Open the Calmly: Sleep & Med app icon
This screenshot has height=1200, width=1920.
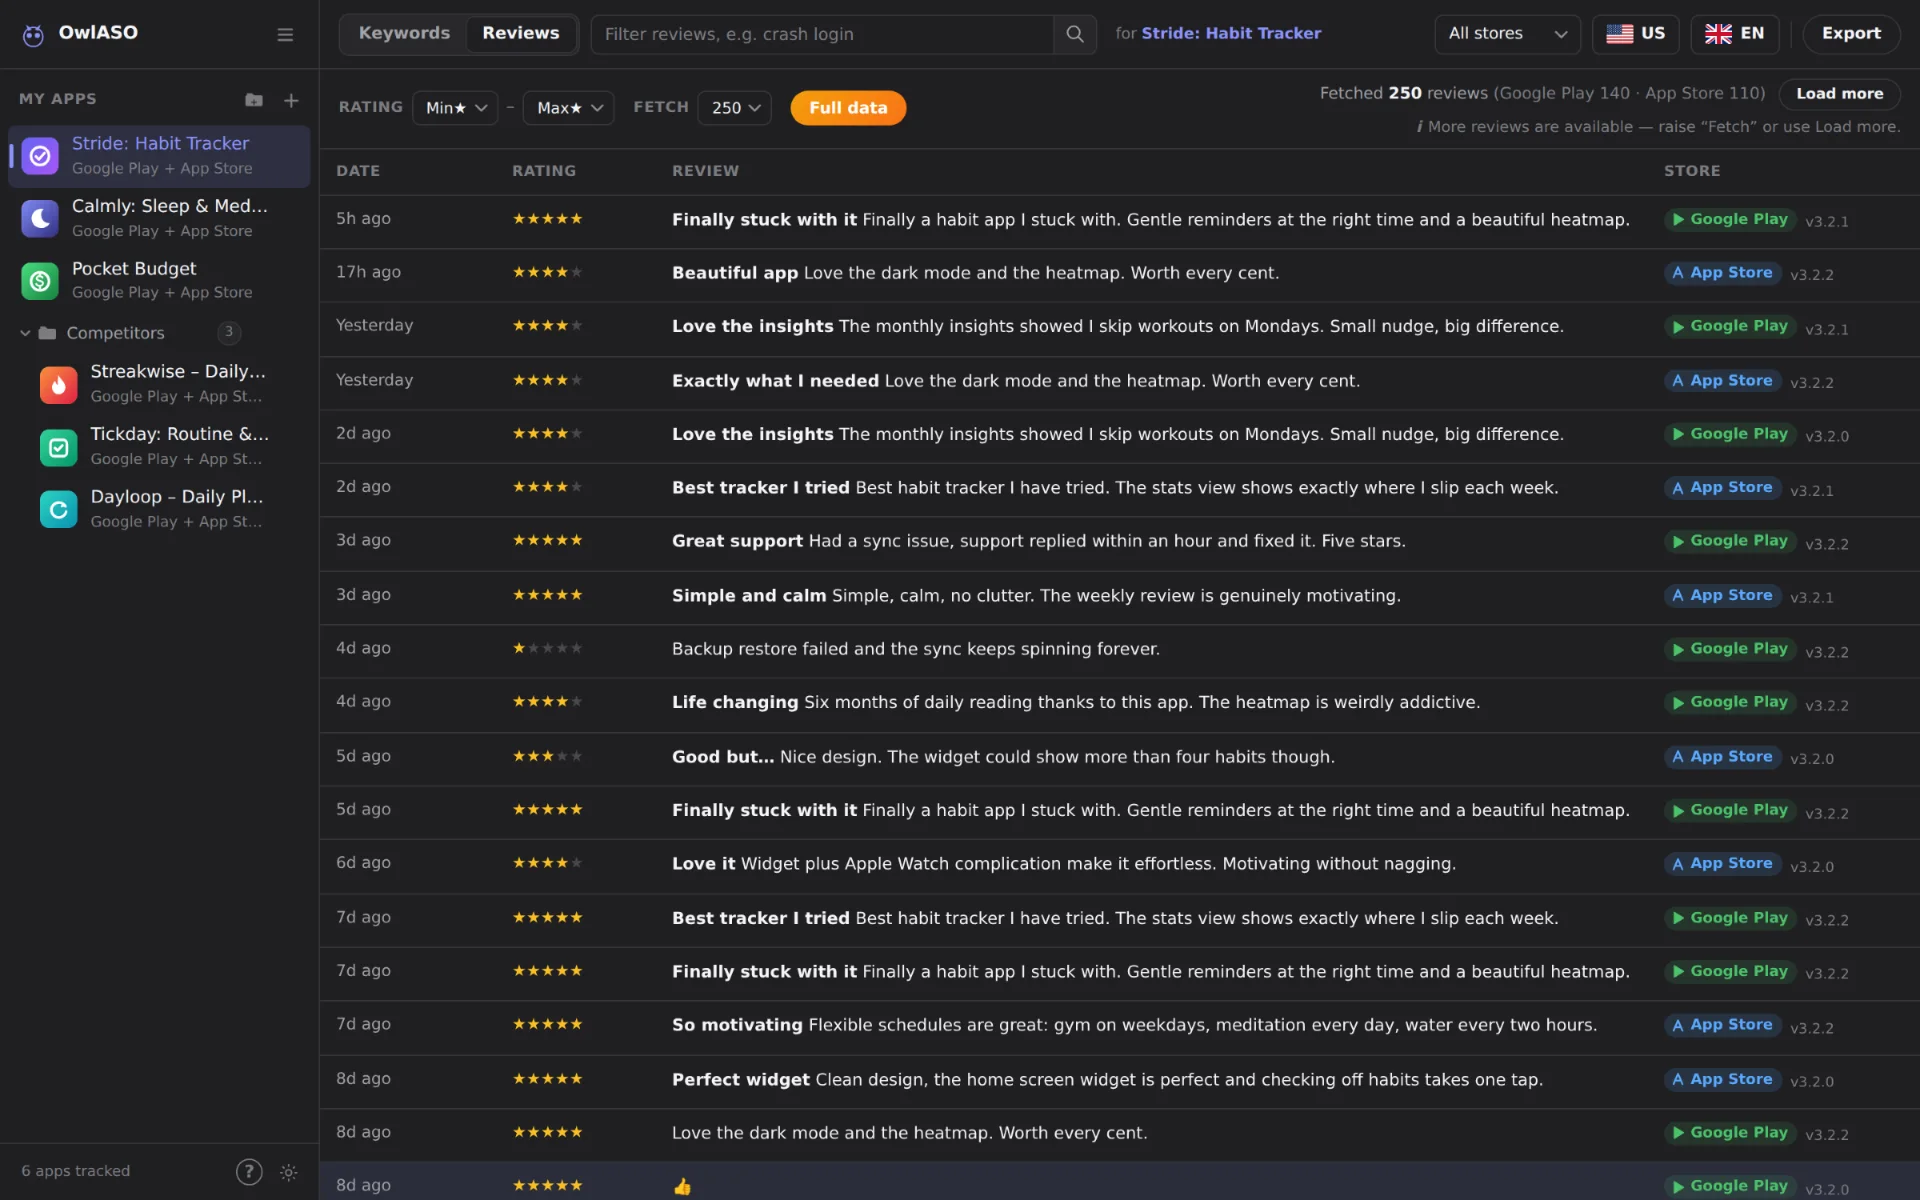(x=40, y=218)
